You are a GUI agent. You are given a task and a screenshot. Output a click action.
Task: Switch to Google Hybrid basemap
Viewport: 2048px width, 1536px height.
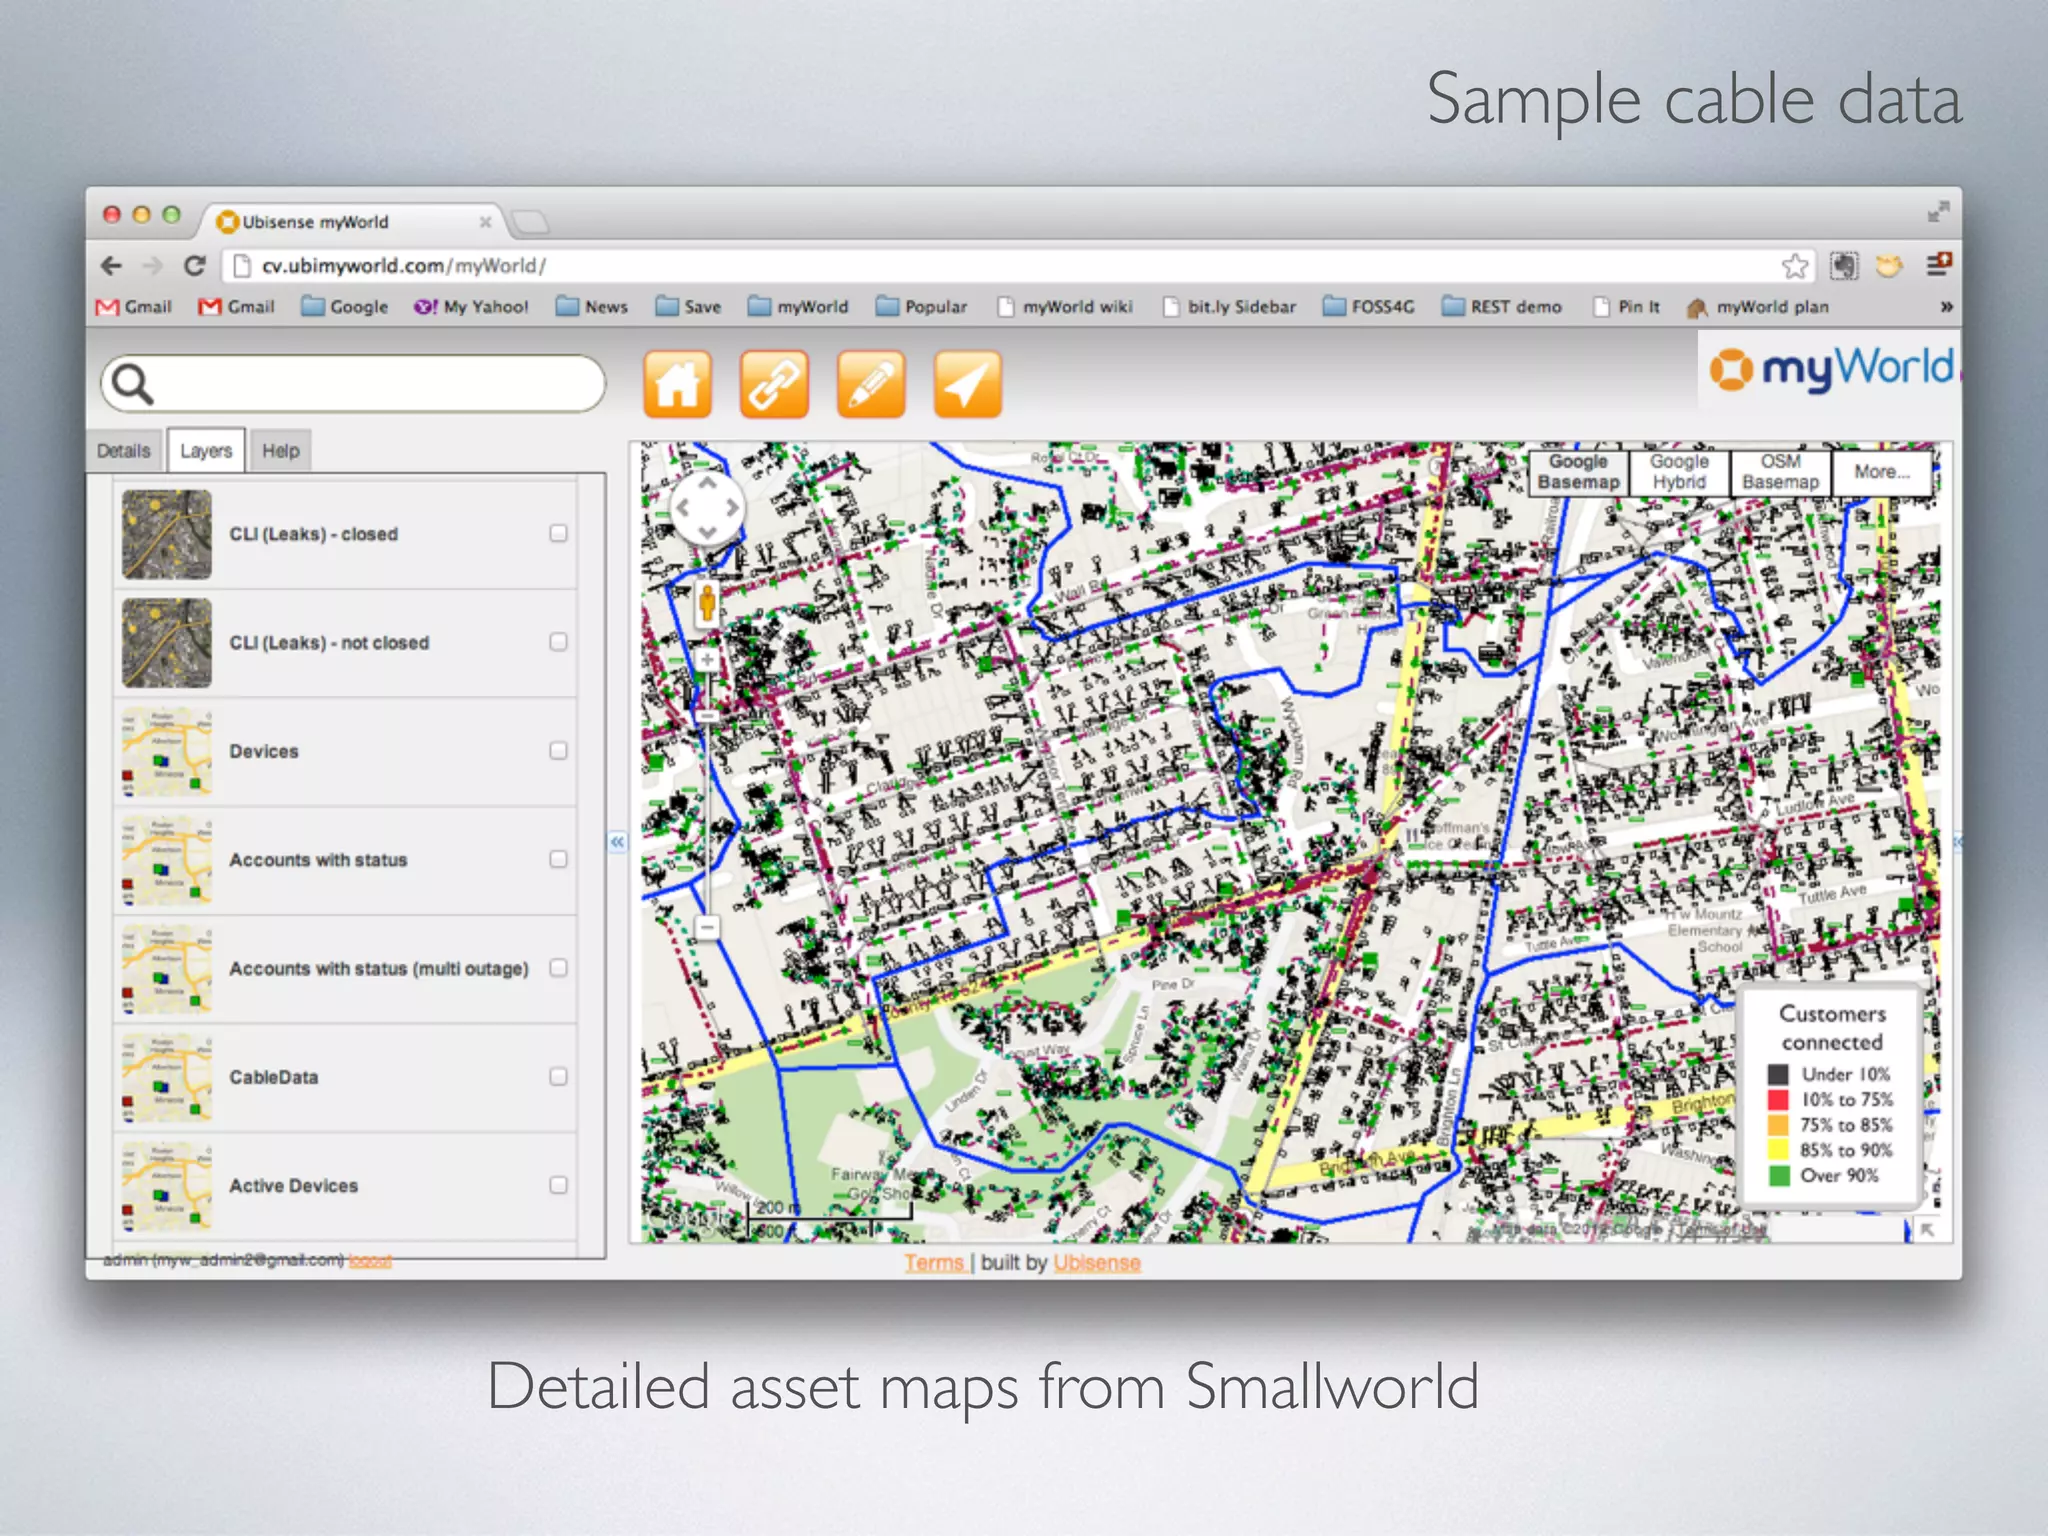1679,472
